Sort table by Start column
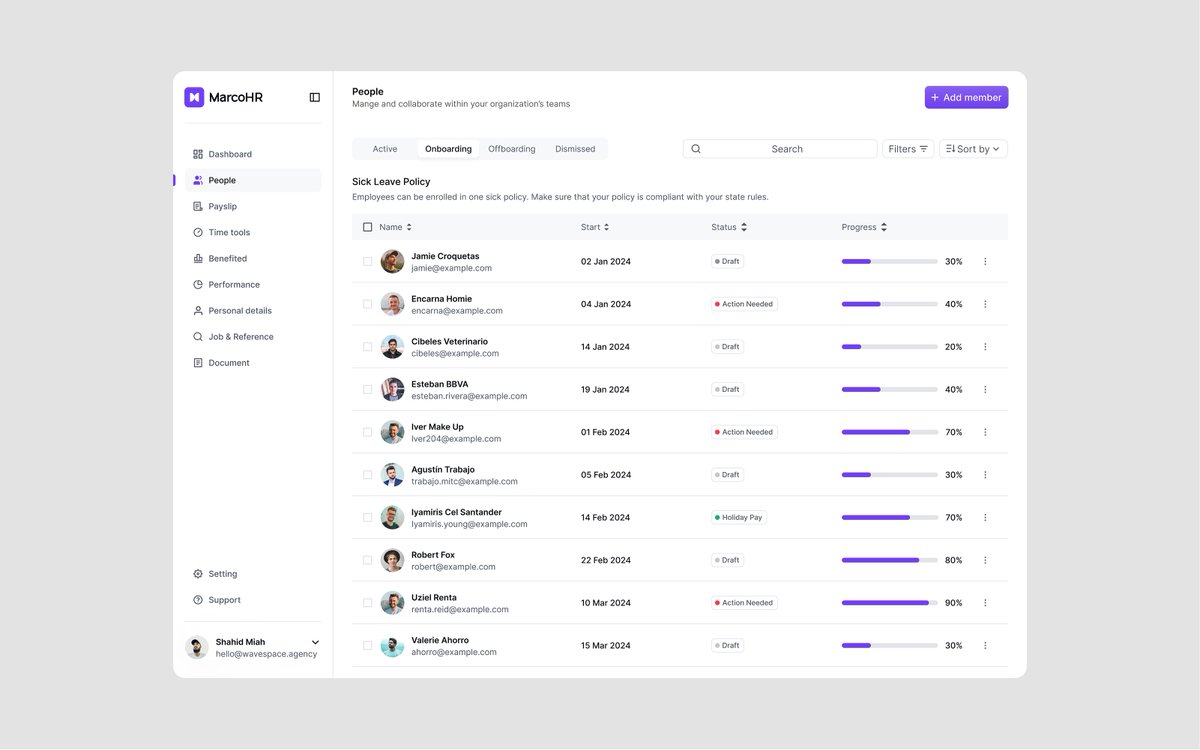This screenshot has width=1200, height=750. point(595,227)
